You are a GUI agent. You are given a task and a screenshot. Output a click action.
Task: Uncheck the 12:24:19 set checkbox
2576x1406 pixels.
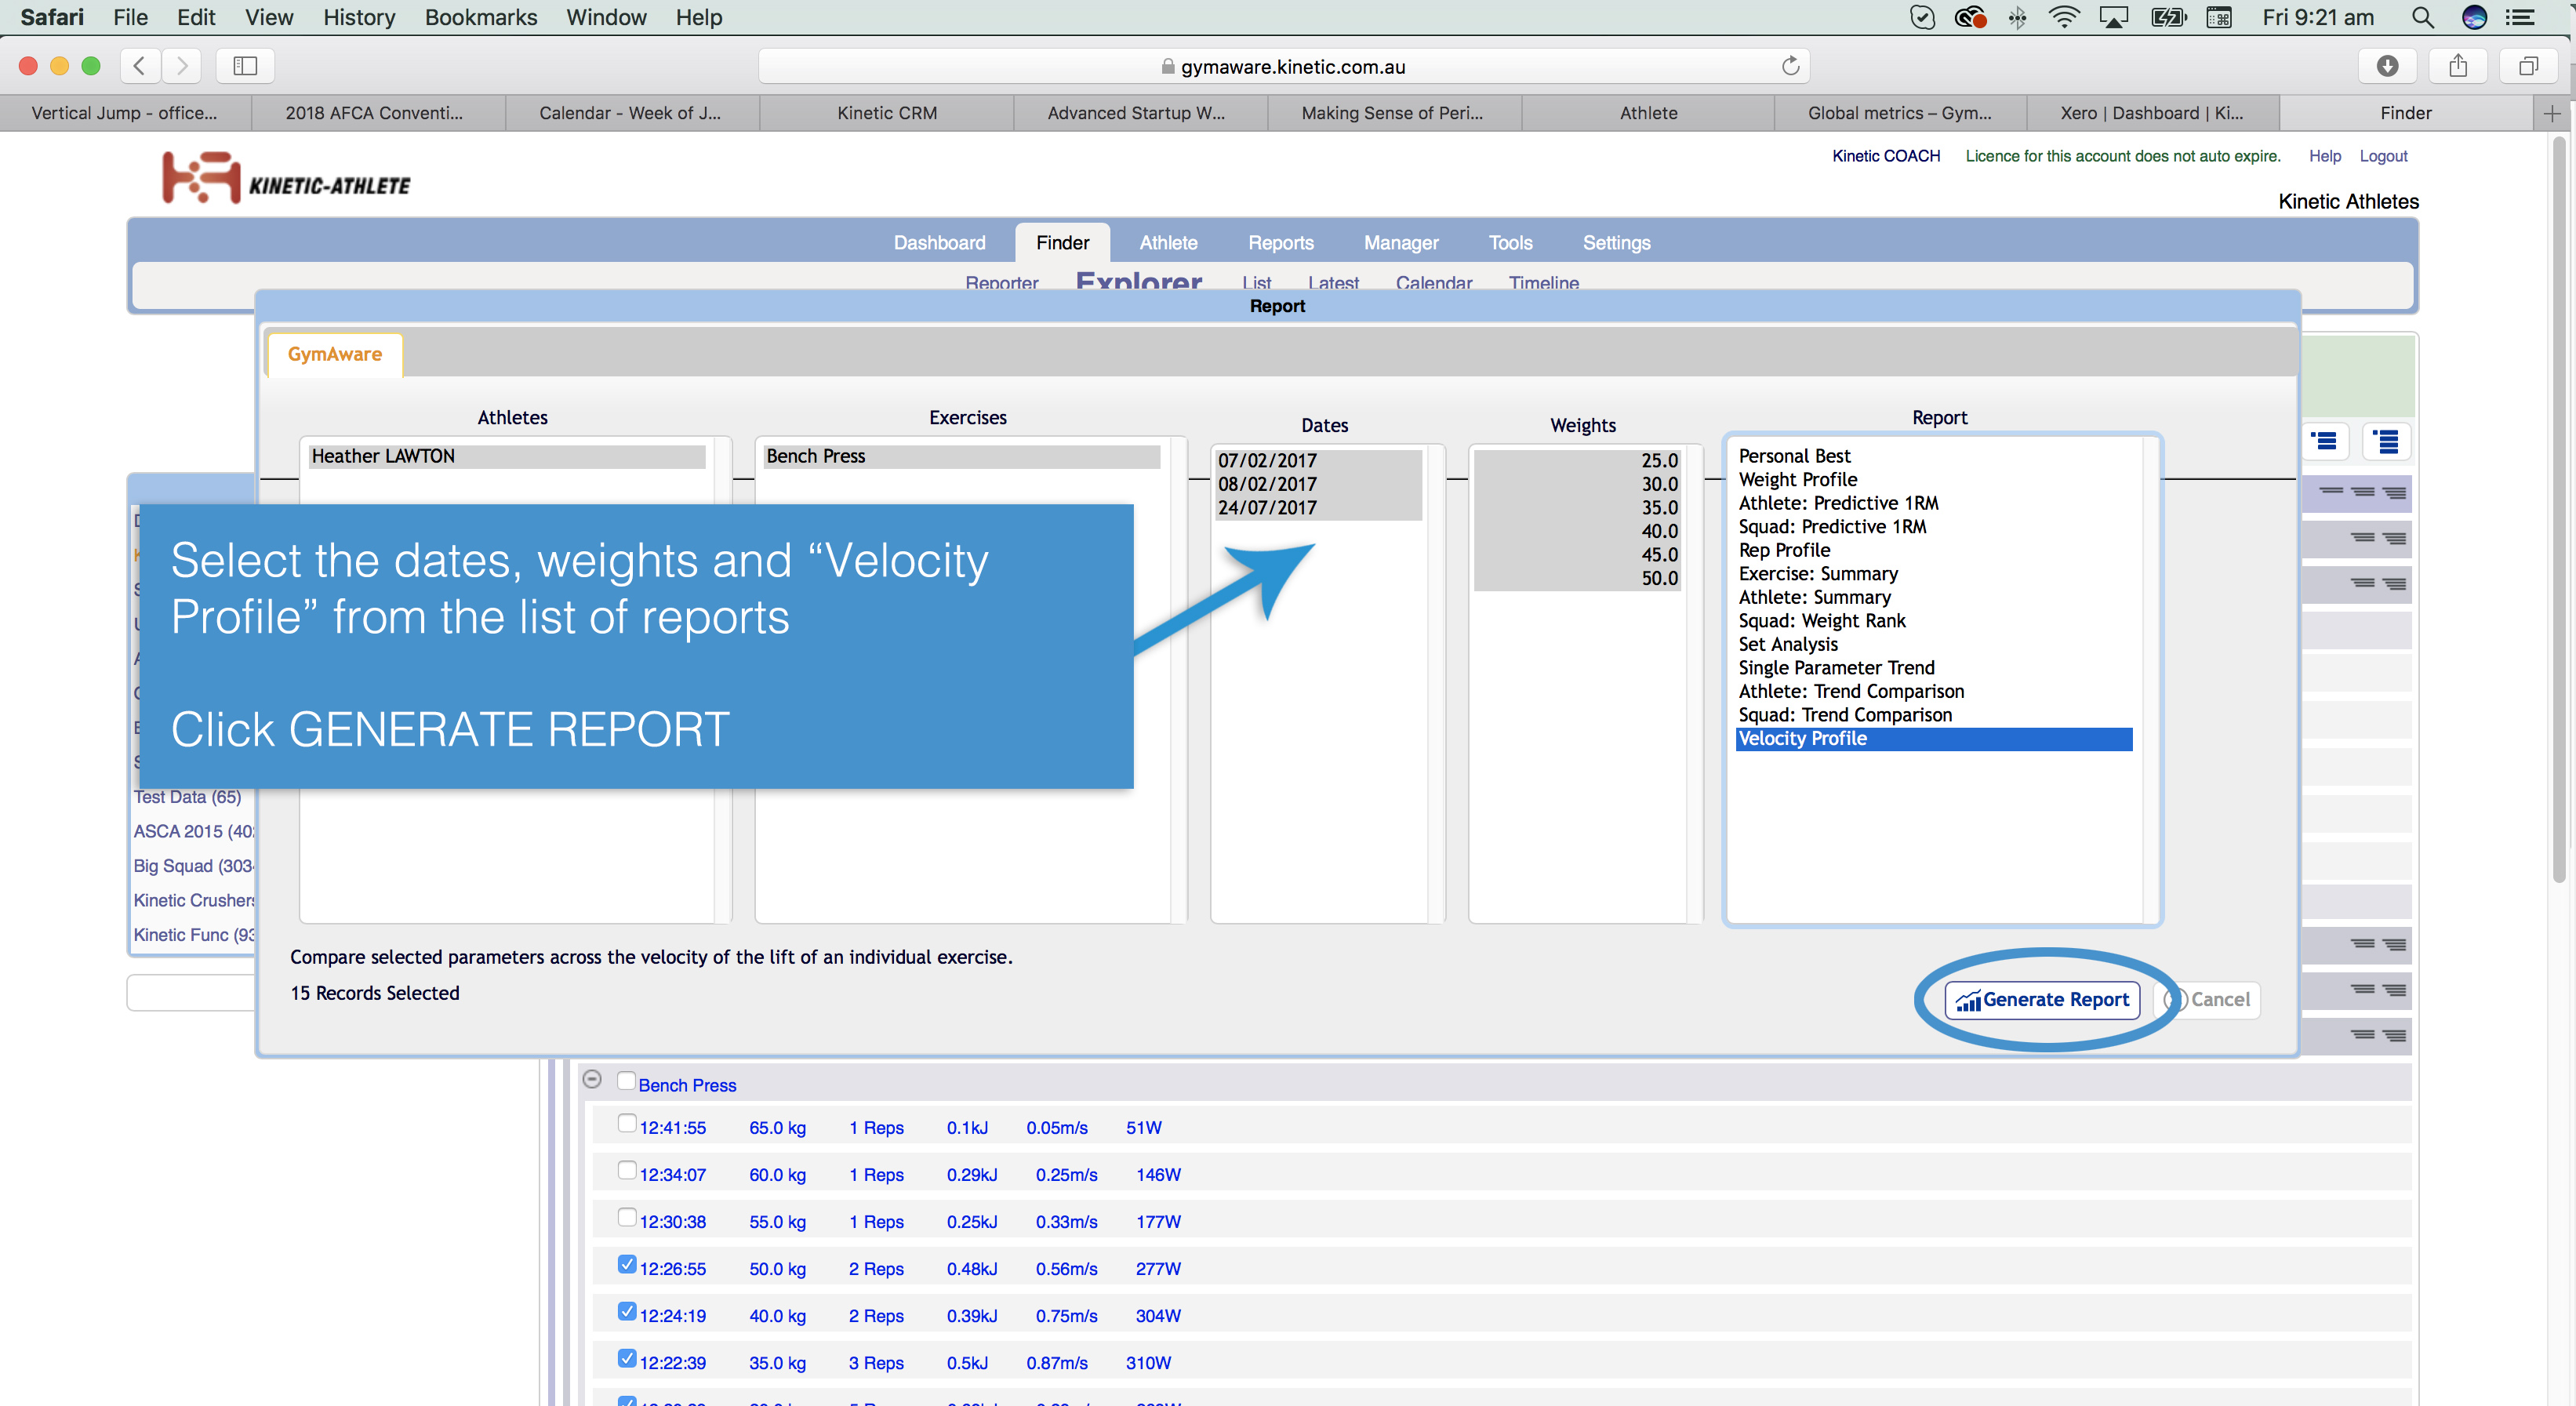[626, 1311]
